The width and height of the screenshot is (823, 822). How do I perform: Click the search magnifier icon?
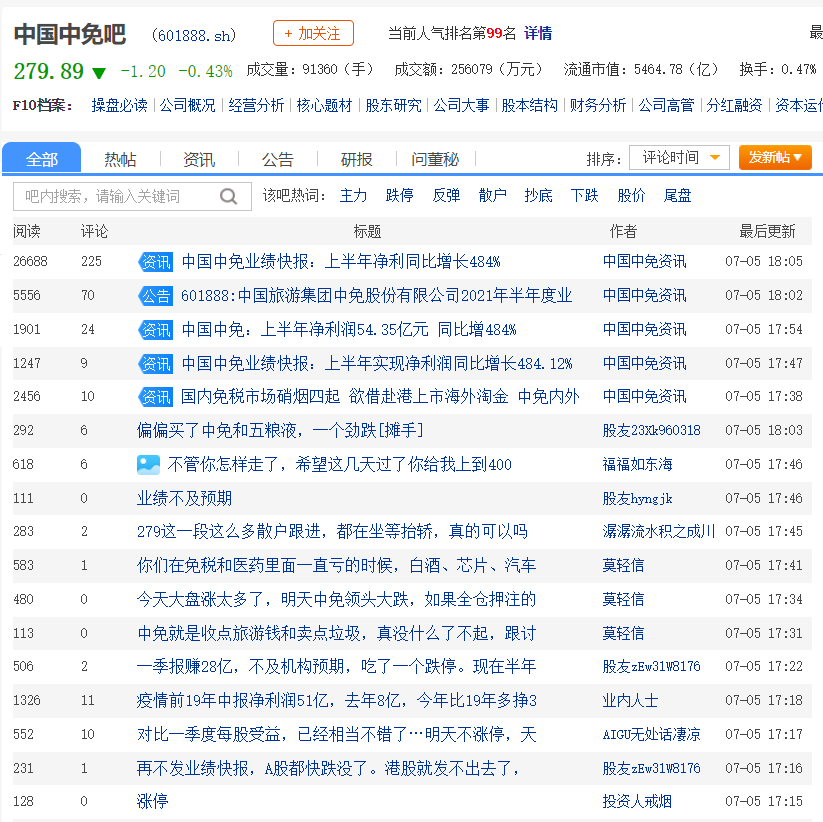(228, 196)
